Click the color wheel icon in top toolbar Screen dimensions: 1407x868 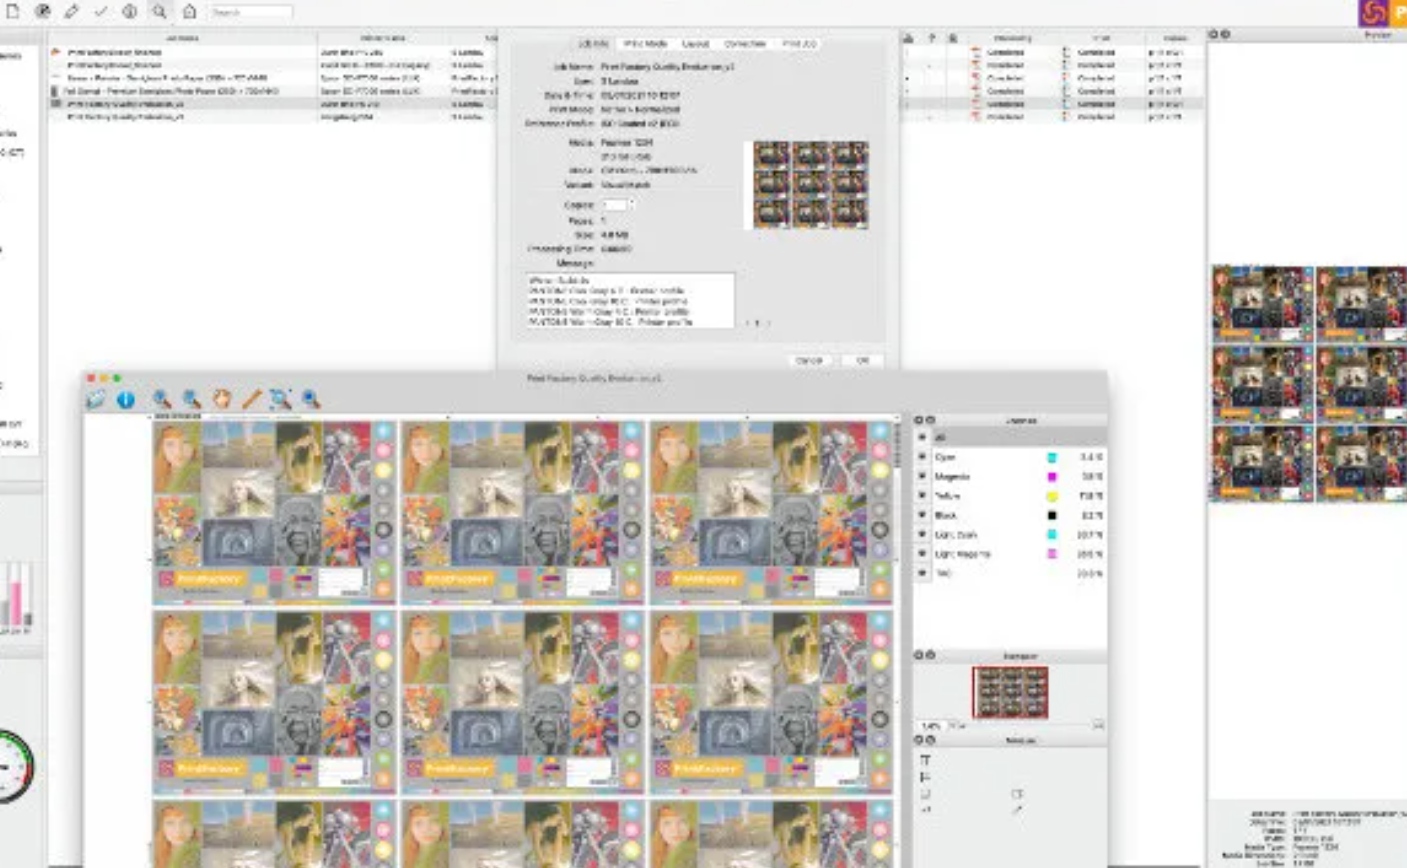43,11
